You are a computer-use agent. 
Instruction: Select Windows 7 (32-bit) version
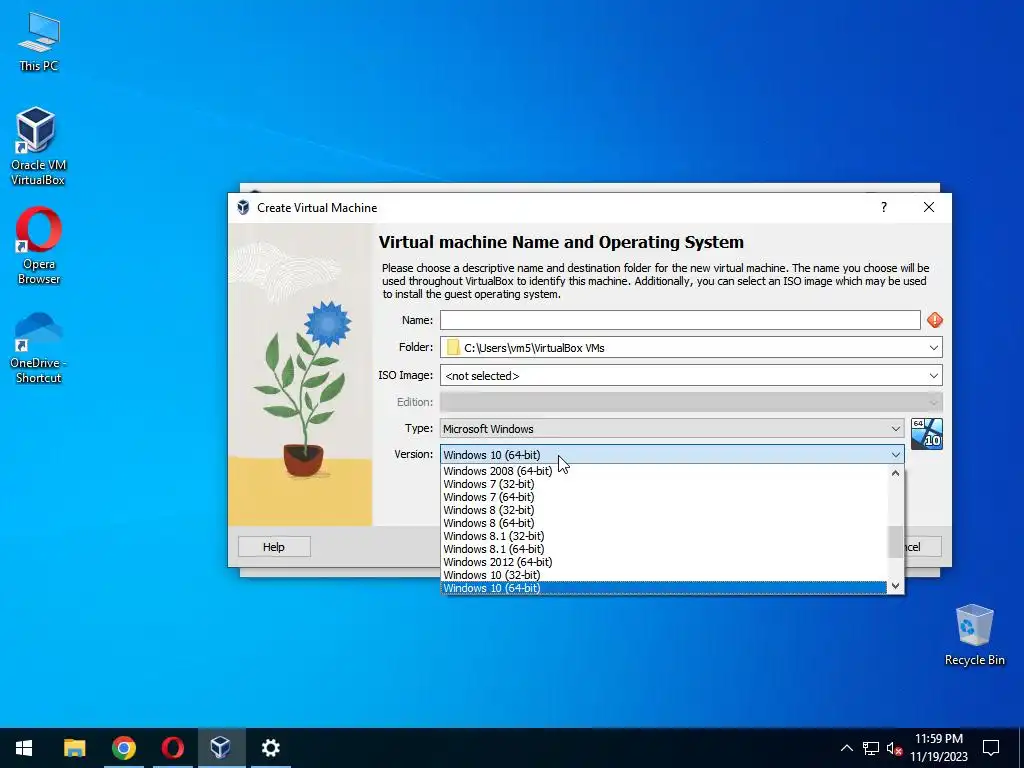click(x=664, y=484)
